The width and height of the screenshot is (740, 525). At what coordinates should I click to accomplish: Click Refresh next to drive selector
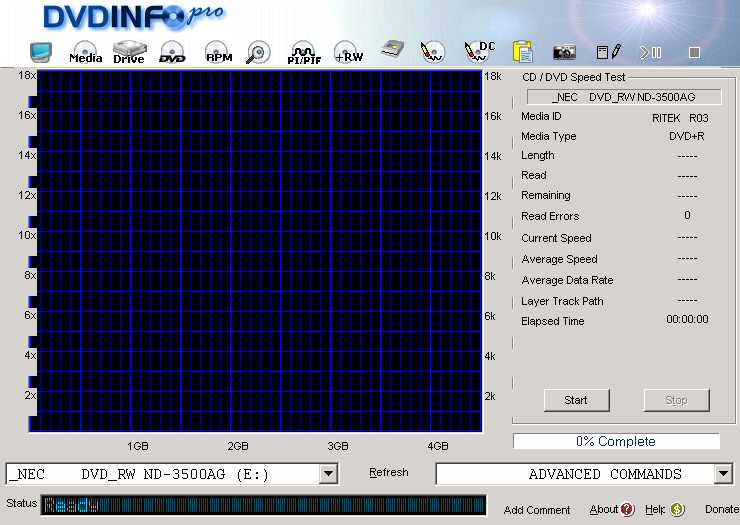388,473
